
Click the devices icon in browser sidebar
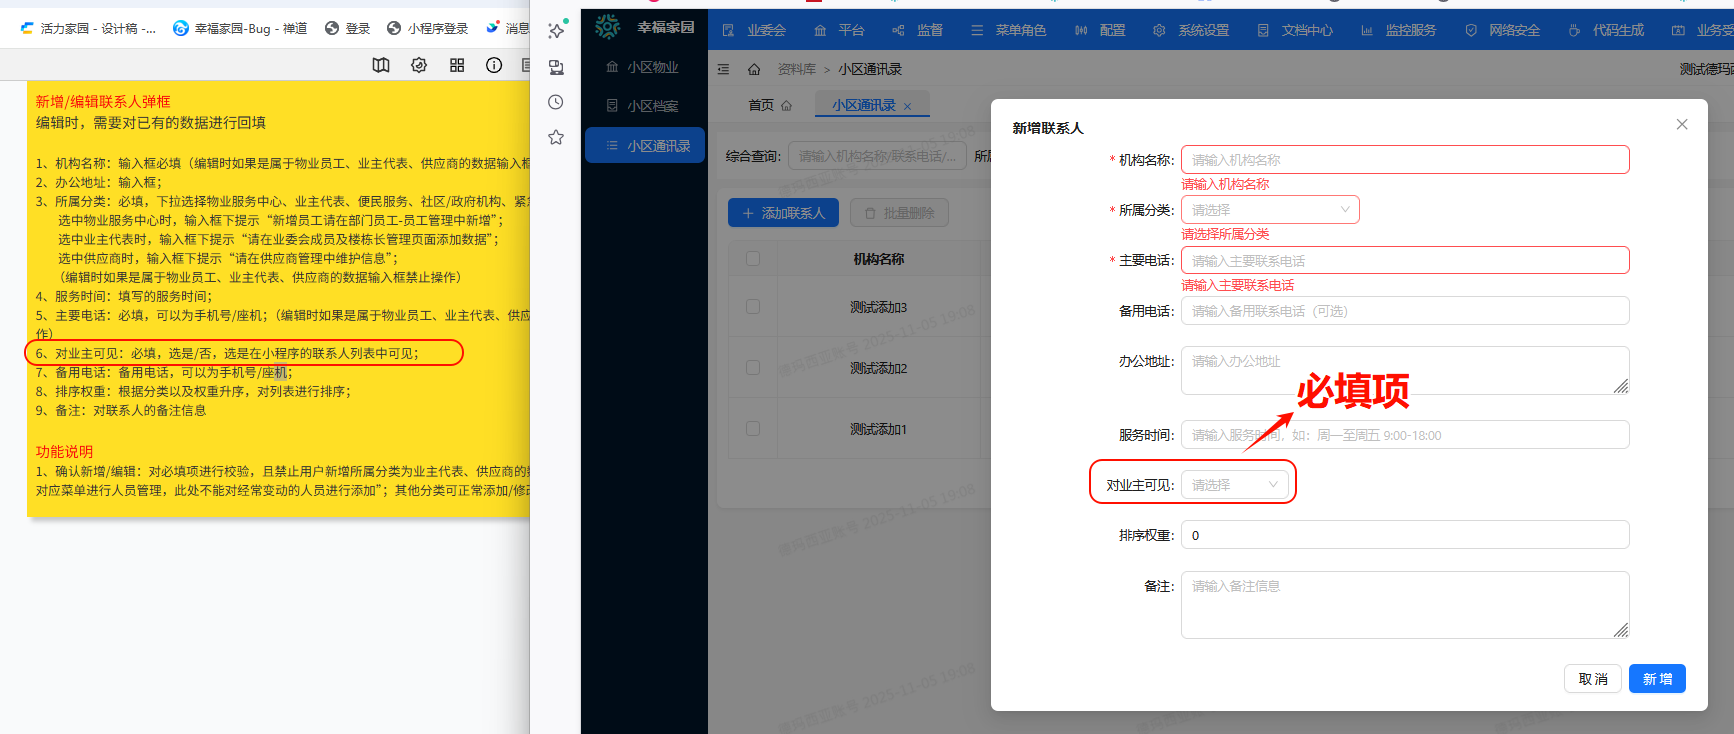[556, 67]
